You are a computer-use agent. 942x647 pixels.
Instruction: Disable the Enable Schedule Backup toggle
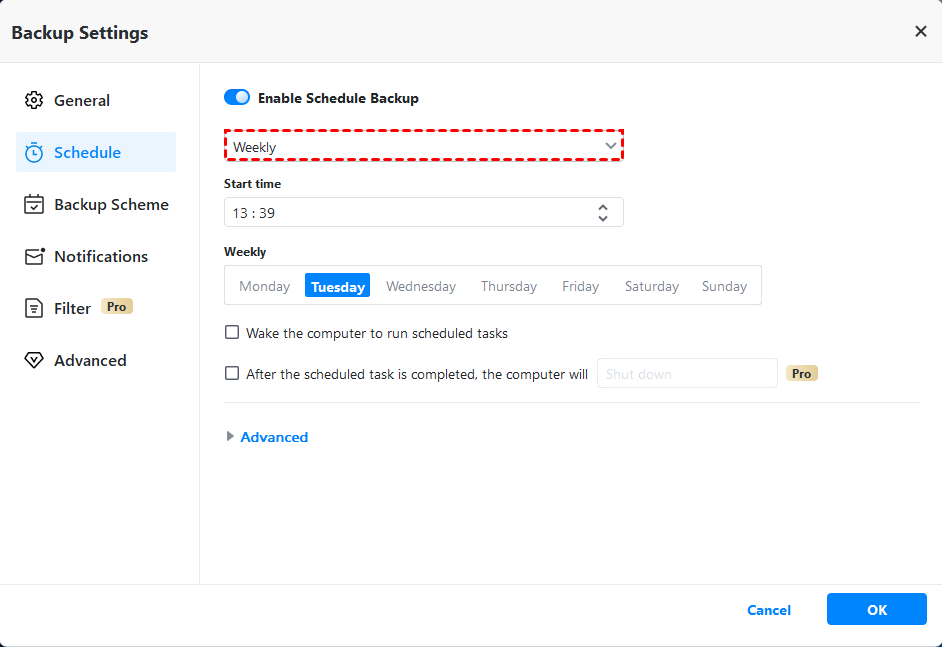(x=237, y=98)
